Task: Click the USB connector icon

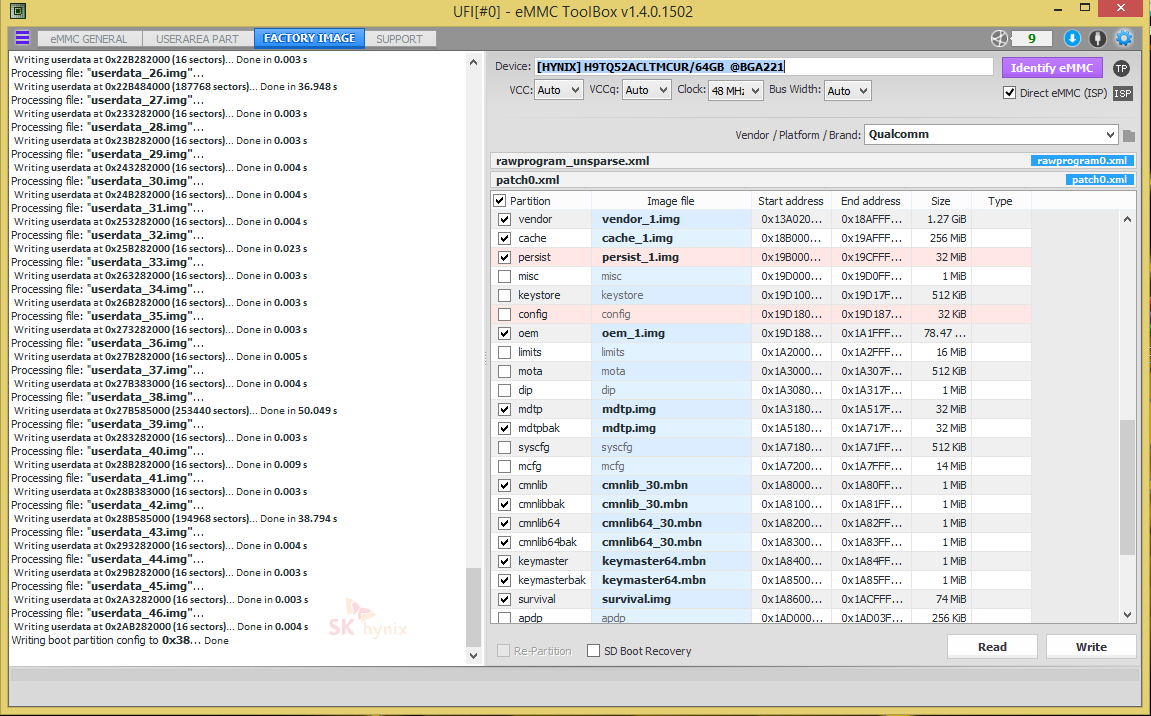Action: pos(1098,39)
